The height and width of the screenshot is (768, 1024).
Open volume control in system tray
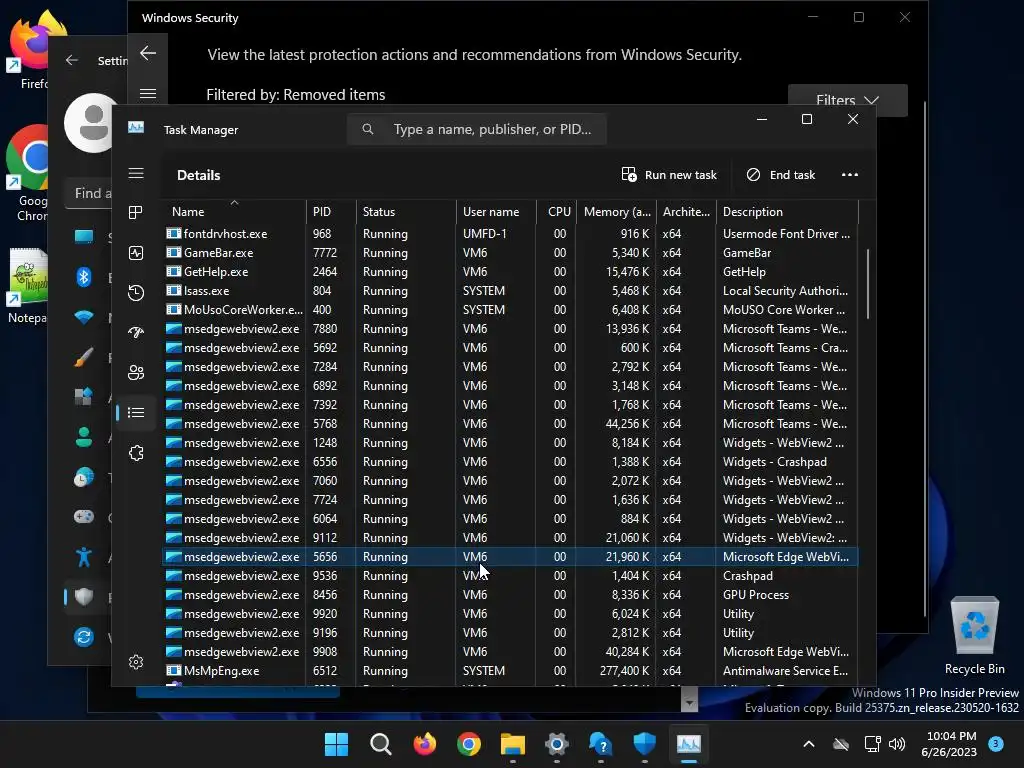click(897, 744)
